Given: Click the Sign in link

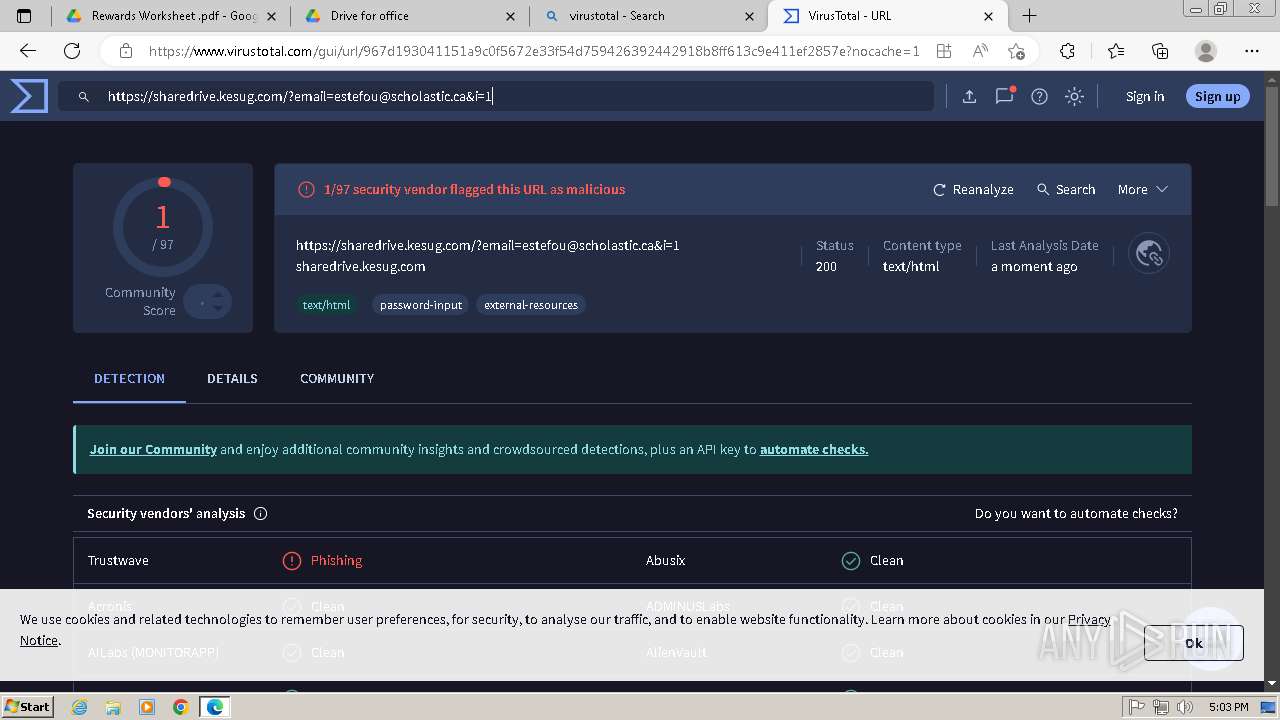Looking at the screenshot, I should [1145, 96].
